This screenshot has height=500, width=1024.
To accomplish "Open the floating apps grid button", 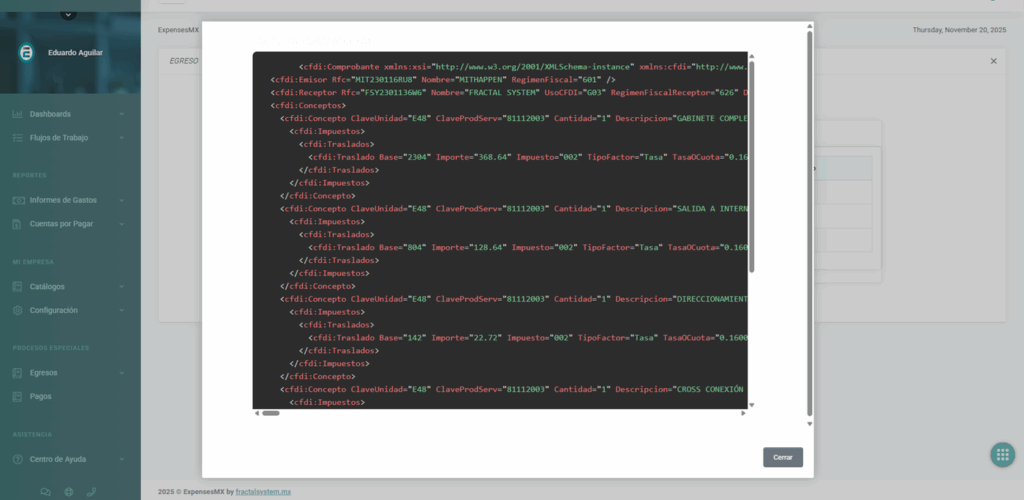I will (x=1002, y=455).
